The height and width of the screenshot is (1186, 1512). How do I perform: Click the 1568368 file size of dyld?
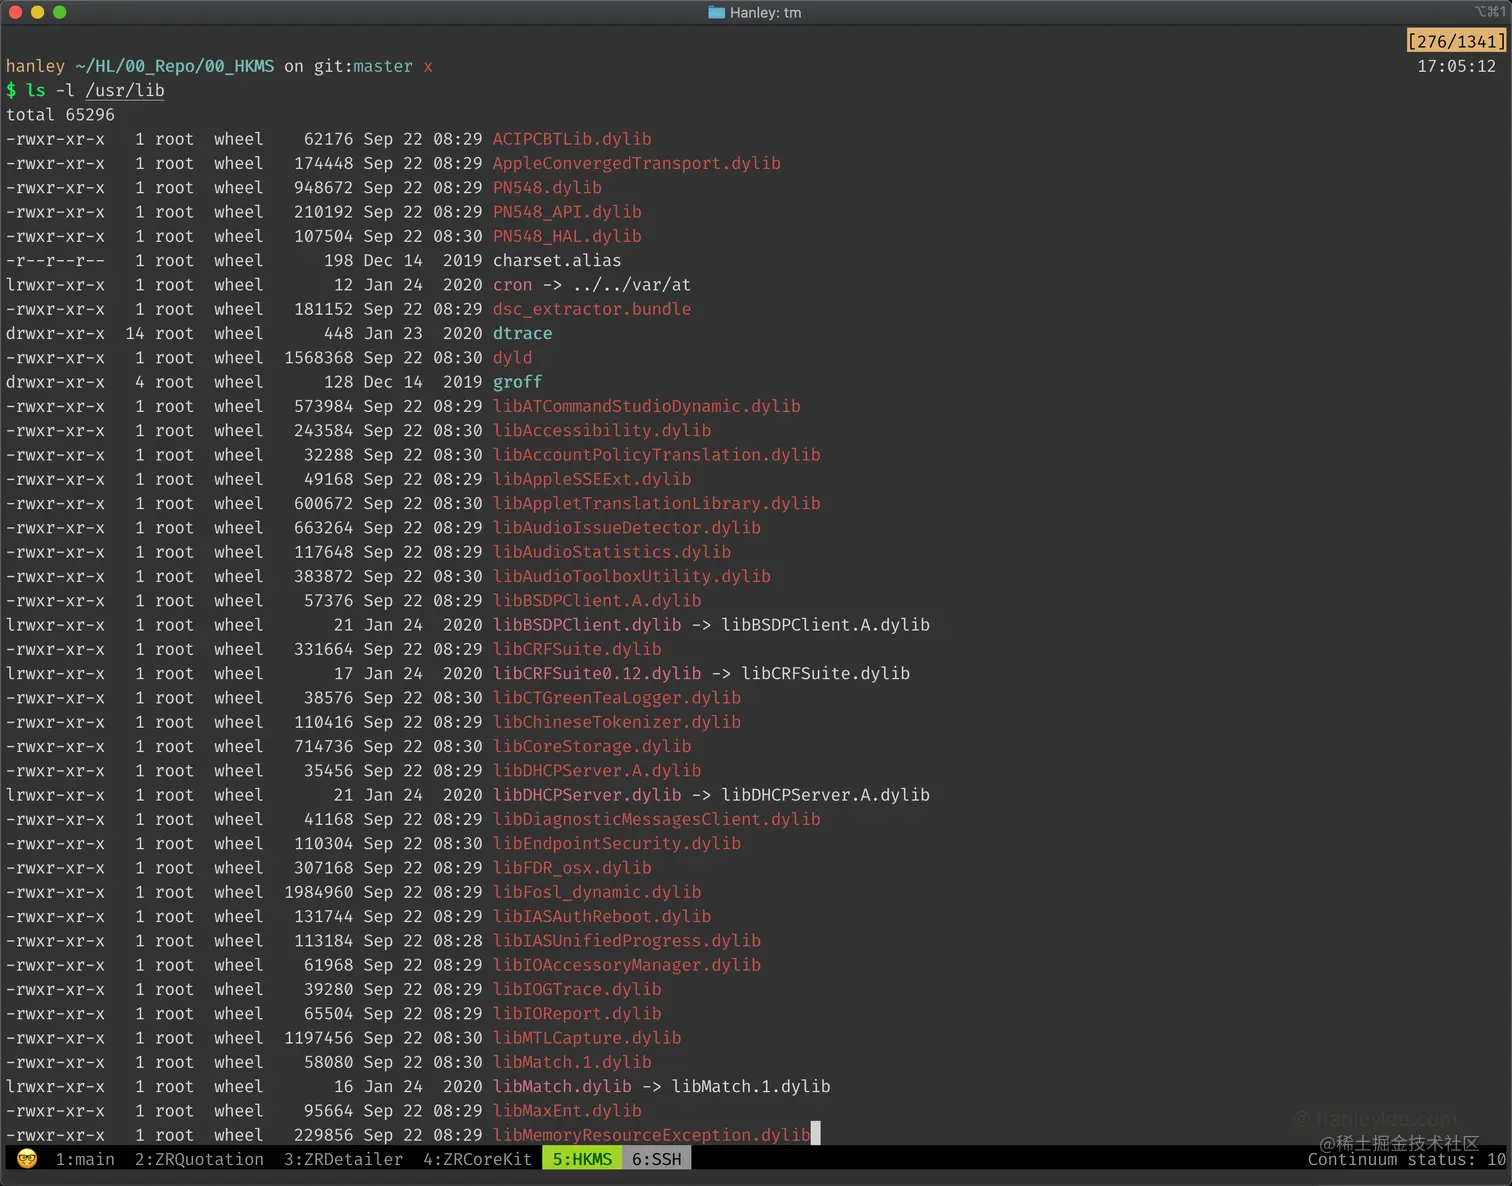318,358
